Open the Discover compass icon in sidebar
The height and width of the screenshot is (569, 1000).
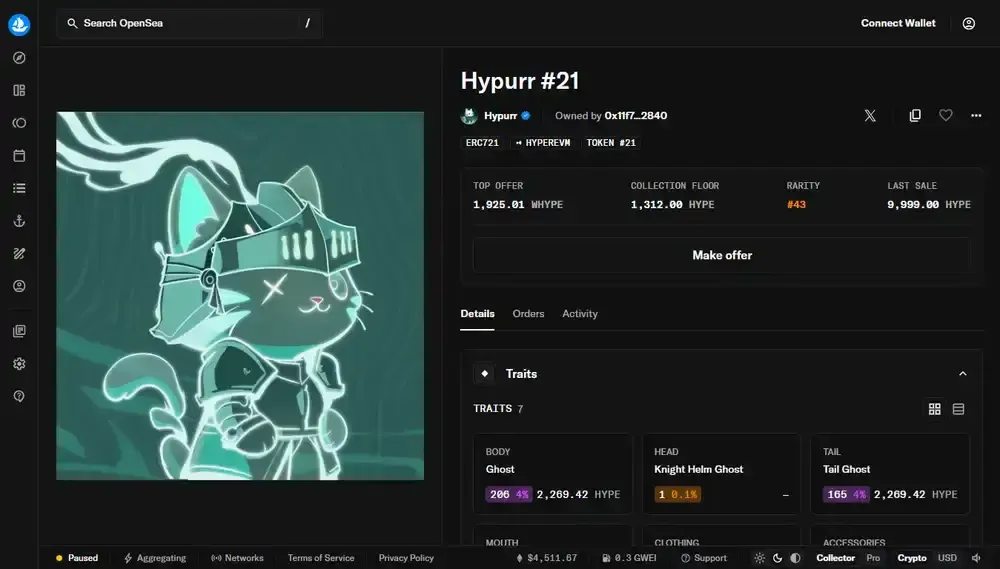19,58
